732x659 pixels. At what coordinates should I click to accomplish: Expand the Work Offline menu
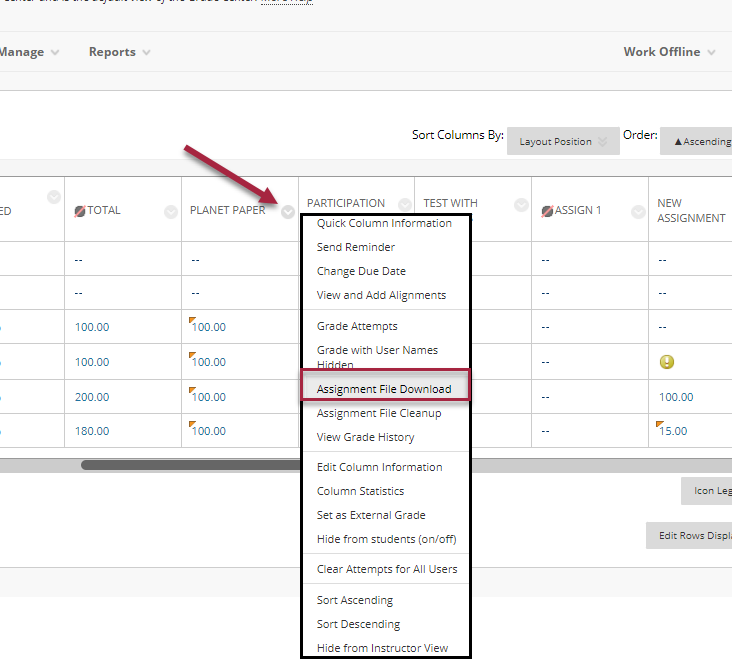(669, 52)
